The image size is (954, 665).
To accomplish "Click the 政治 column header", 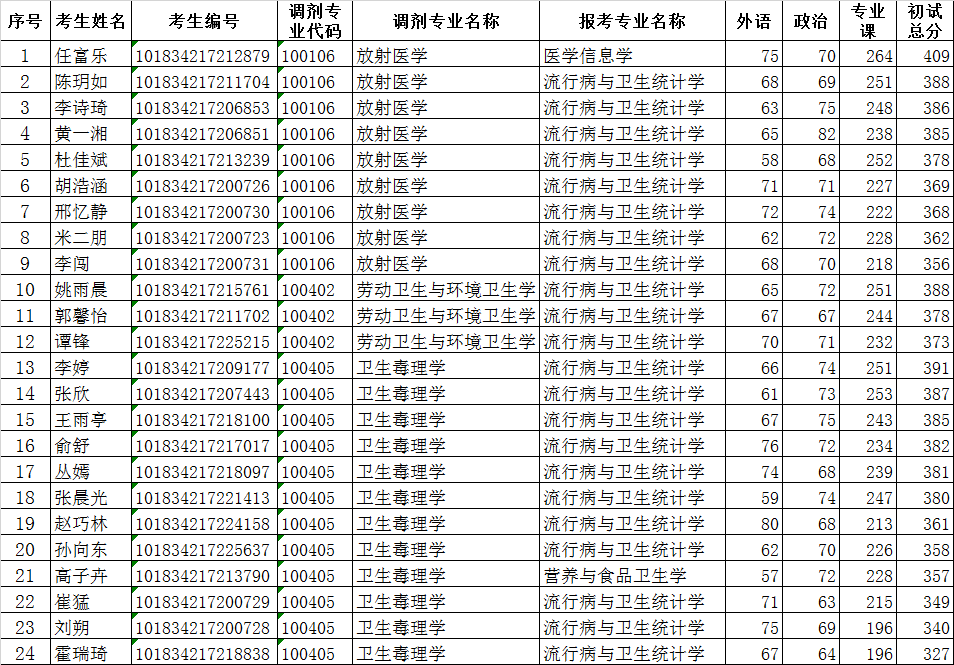I will [810, 21].
